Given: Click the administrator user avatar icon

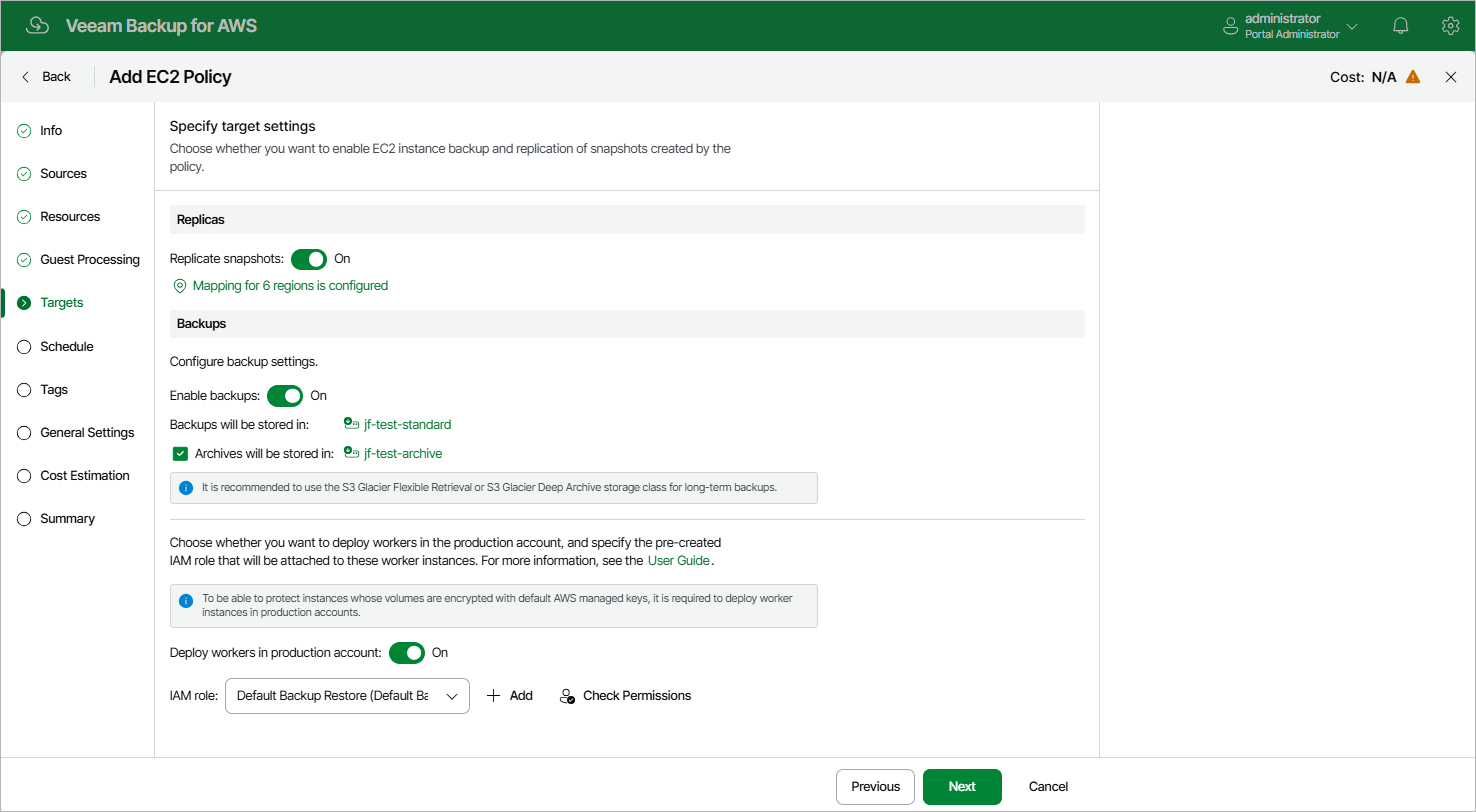Looking at the screenshot, I should (1231, 26).
